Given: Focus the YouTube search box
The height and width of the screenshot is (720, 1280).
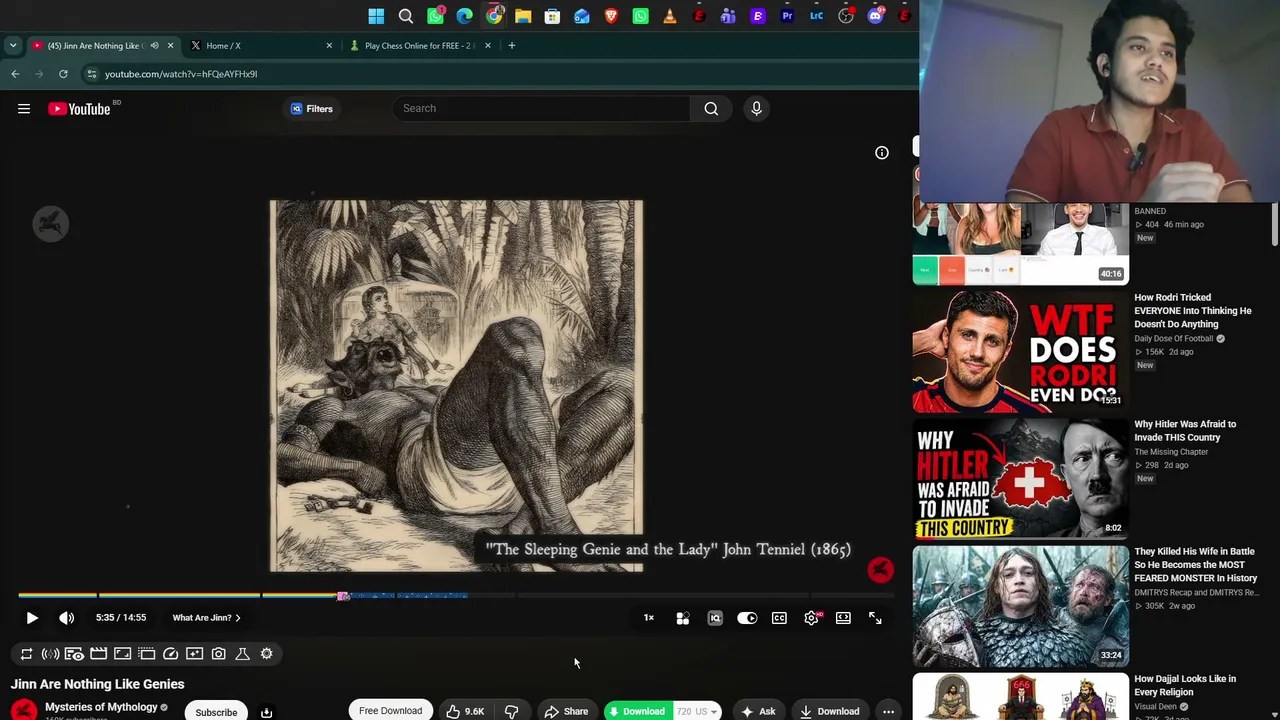Looking at the screenshot, I should [x=541, y=108].
